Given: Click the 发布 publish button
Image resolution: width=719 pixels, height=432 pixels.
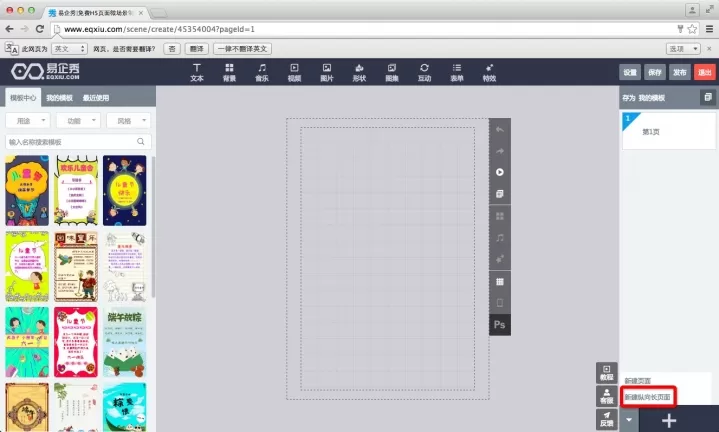Looking at the screenshot, I should coord(680,72).
